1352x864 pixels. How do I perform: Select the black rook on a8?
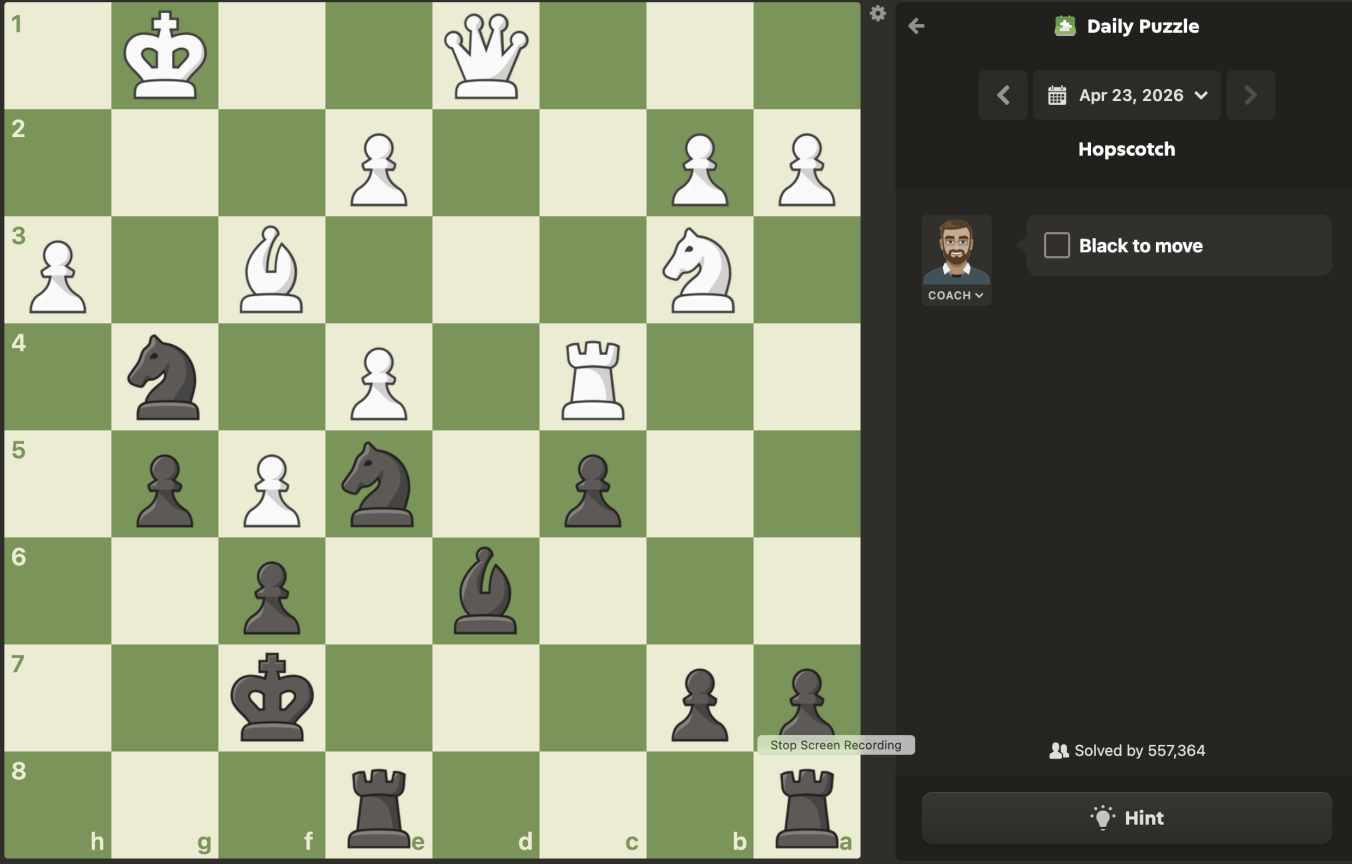(x=807, y=808)
